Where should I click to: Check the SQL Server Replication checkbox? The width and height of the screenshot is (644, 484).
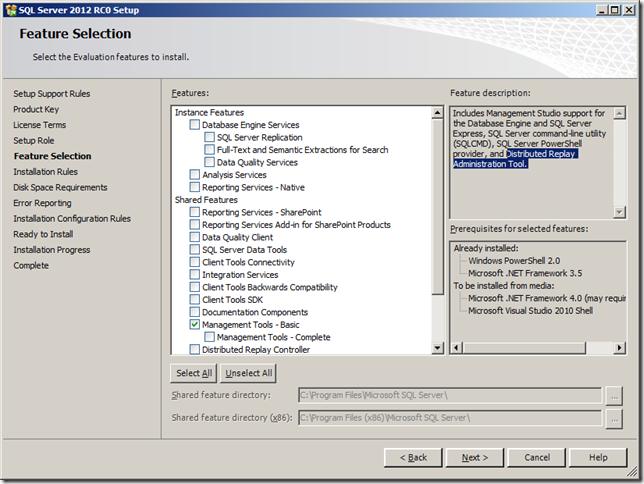209,137
